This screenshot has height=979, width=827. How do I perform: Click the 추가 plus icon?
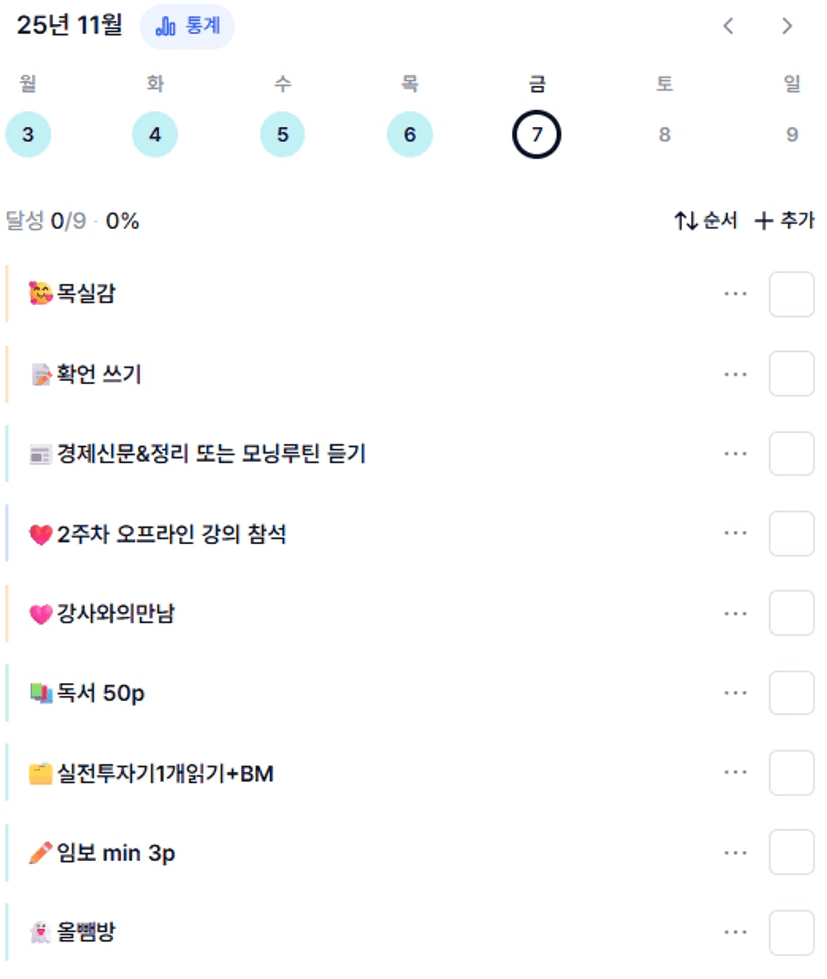[x=764, y=221]
